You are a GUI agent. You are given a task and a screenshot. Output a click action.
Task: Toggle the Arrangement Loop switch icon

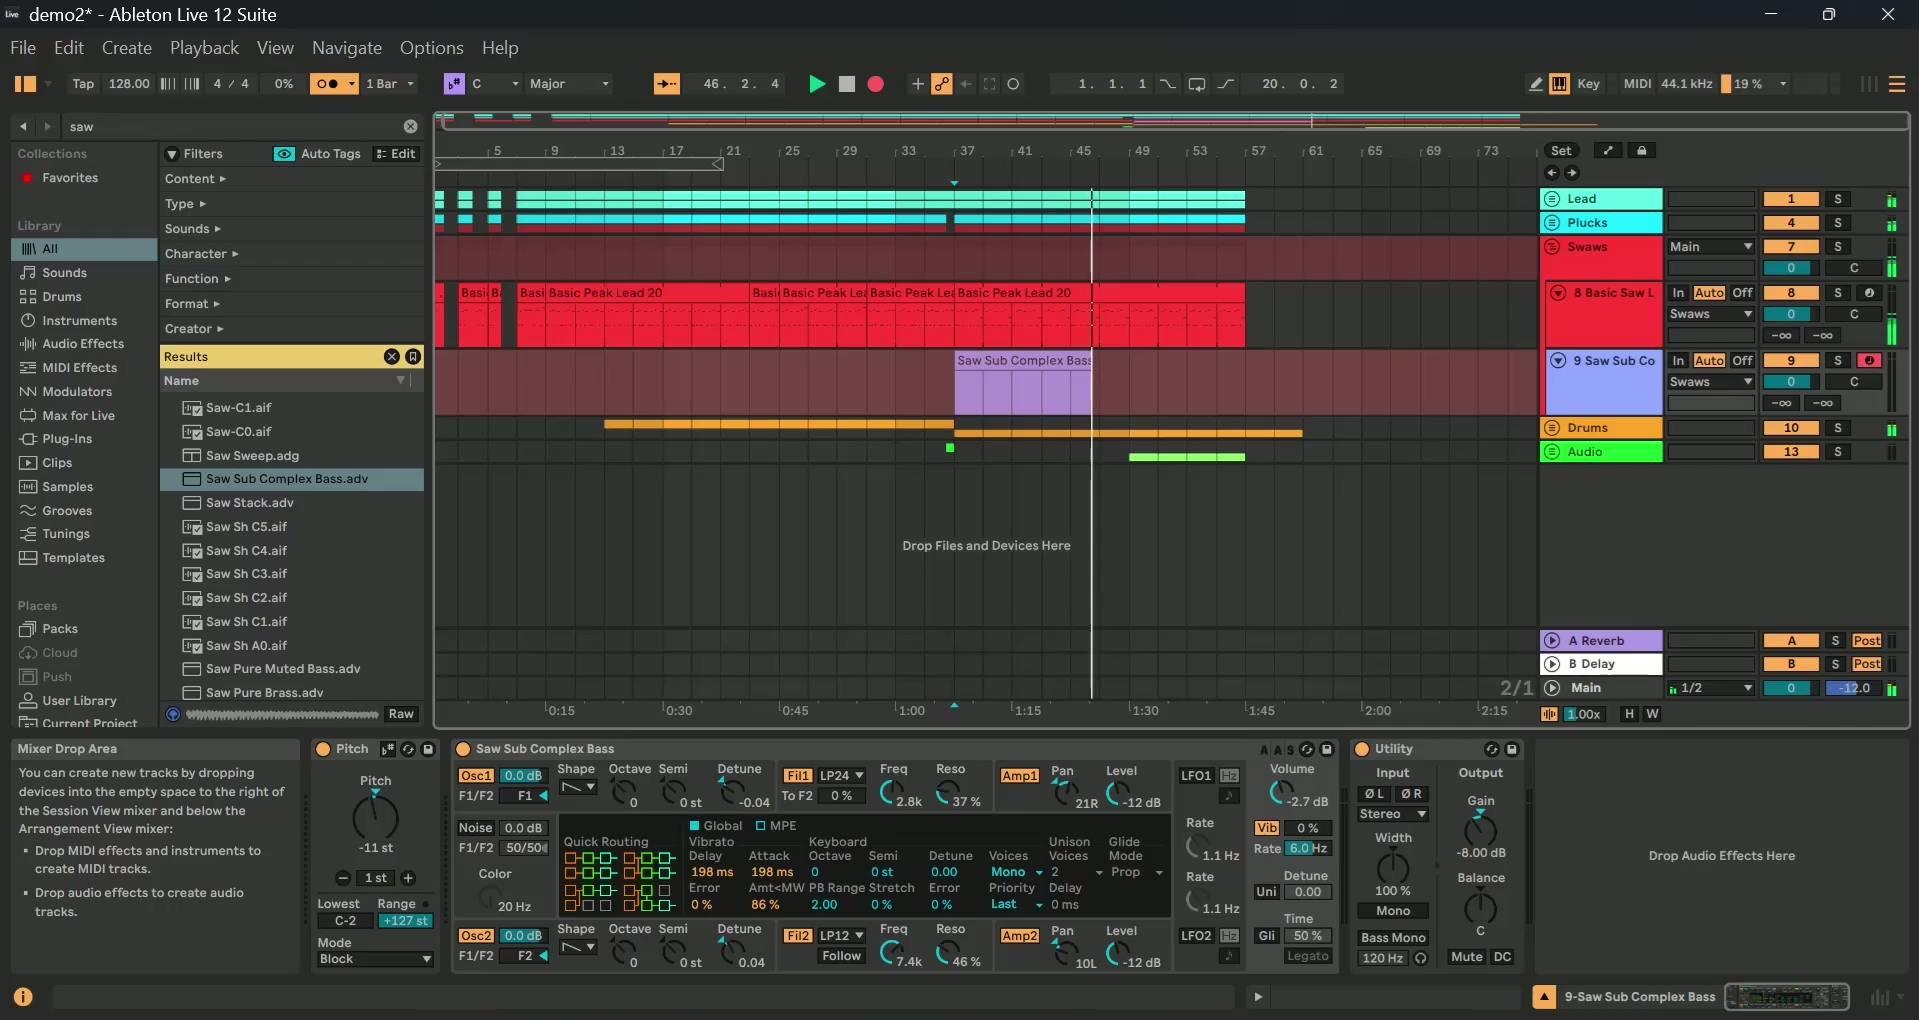[1197, 84]
